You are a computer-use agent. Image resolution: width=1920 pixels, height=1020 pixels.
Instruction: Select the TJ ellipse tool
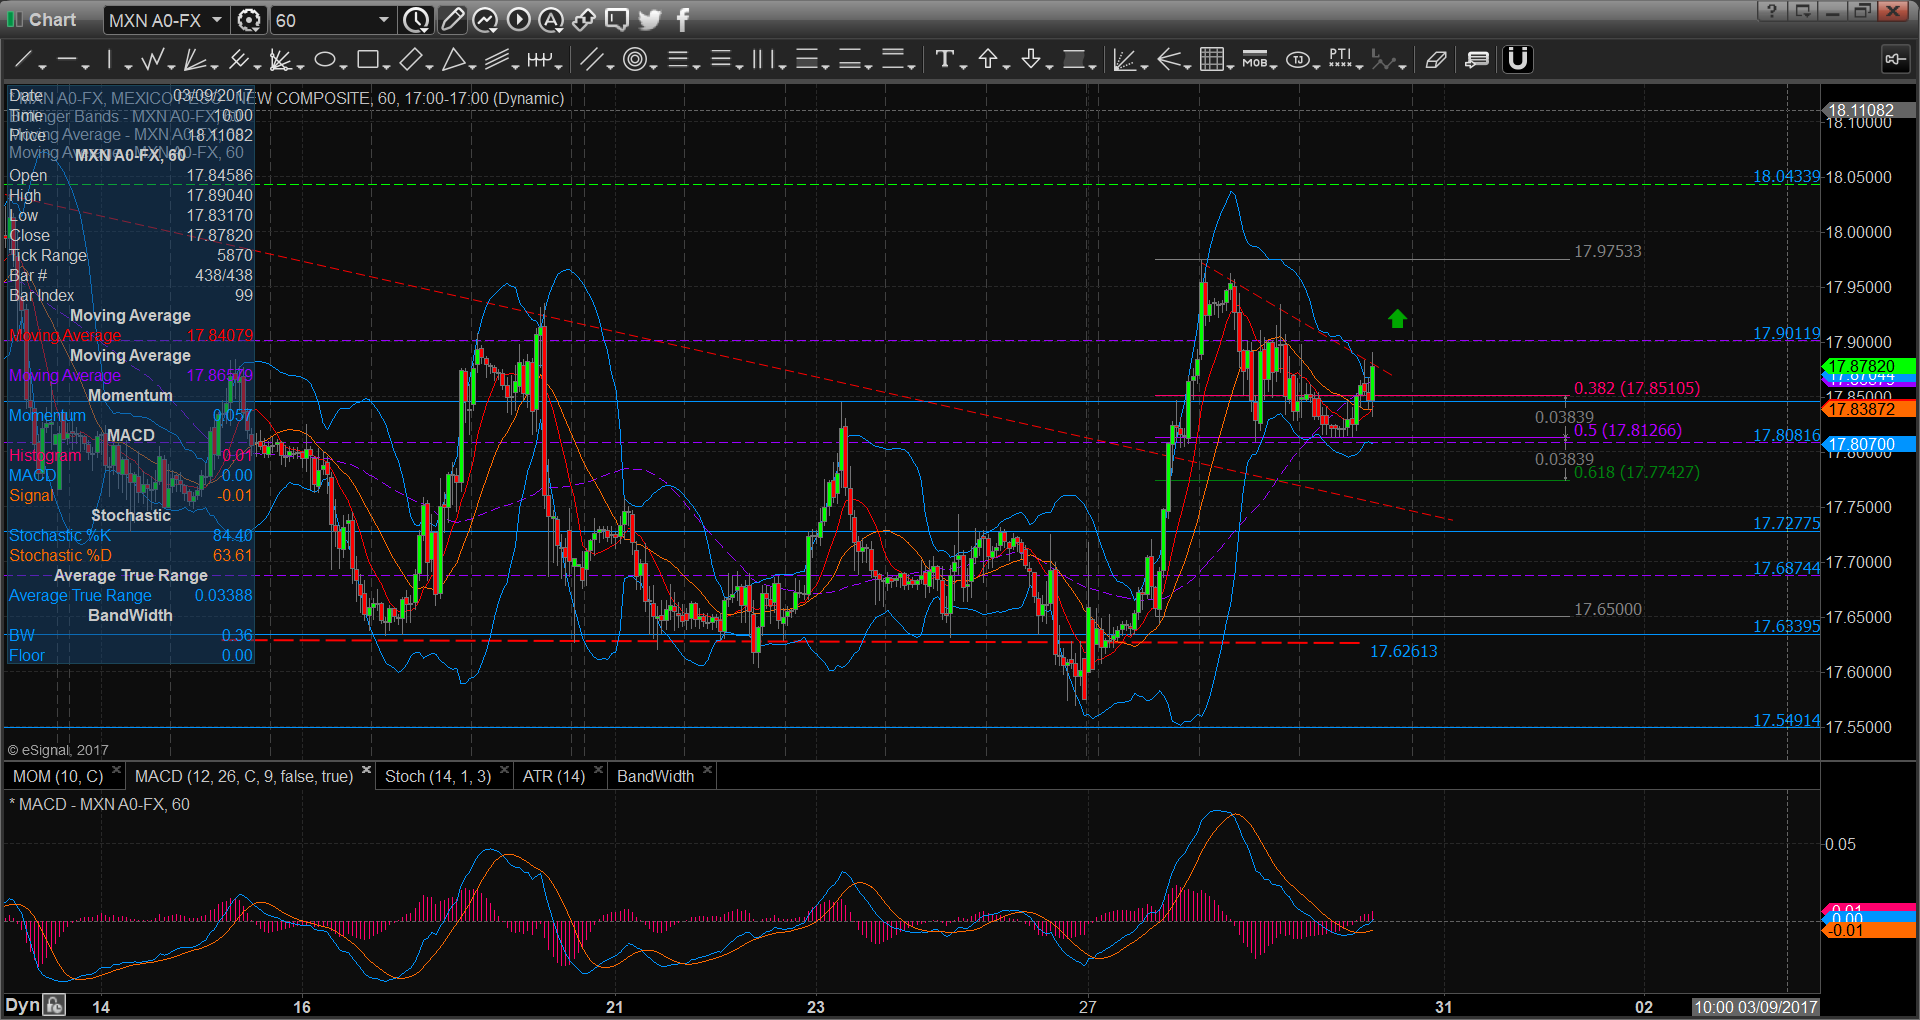coord(1298,60)
